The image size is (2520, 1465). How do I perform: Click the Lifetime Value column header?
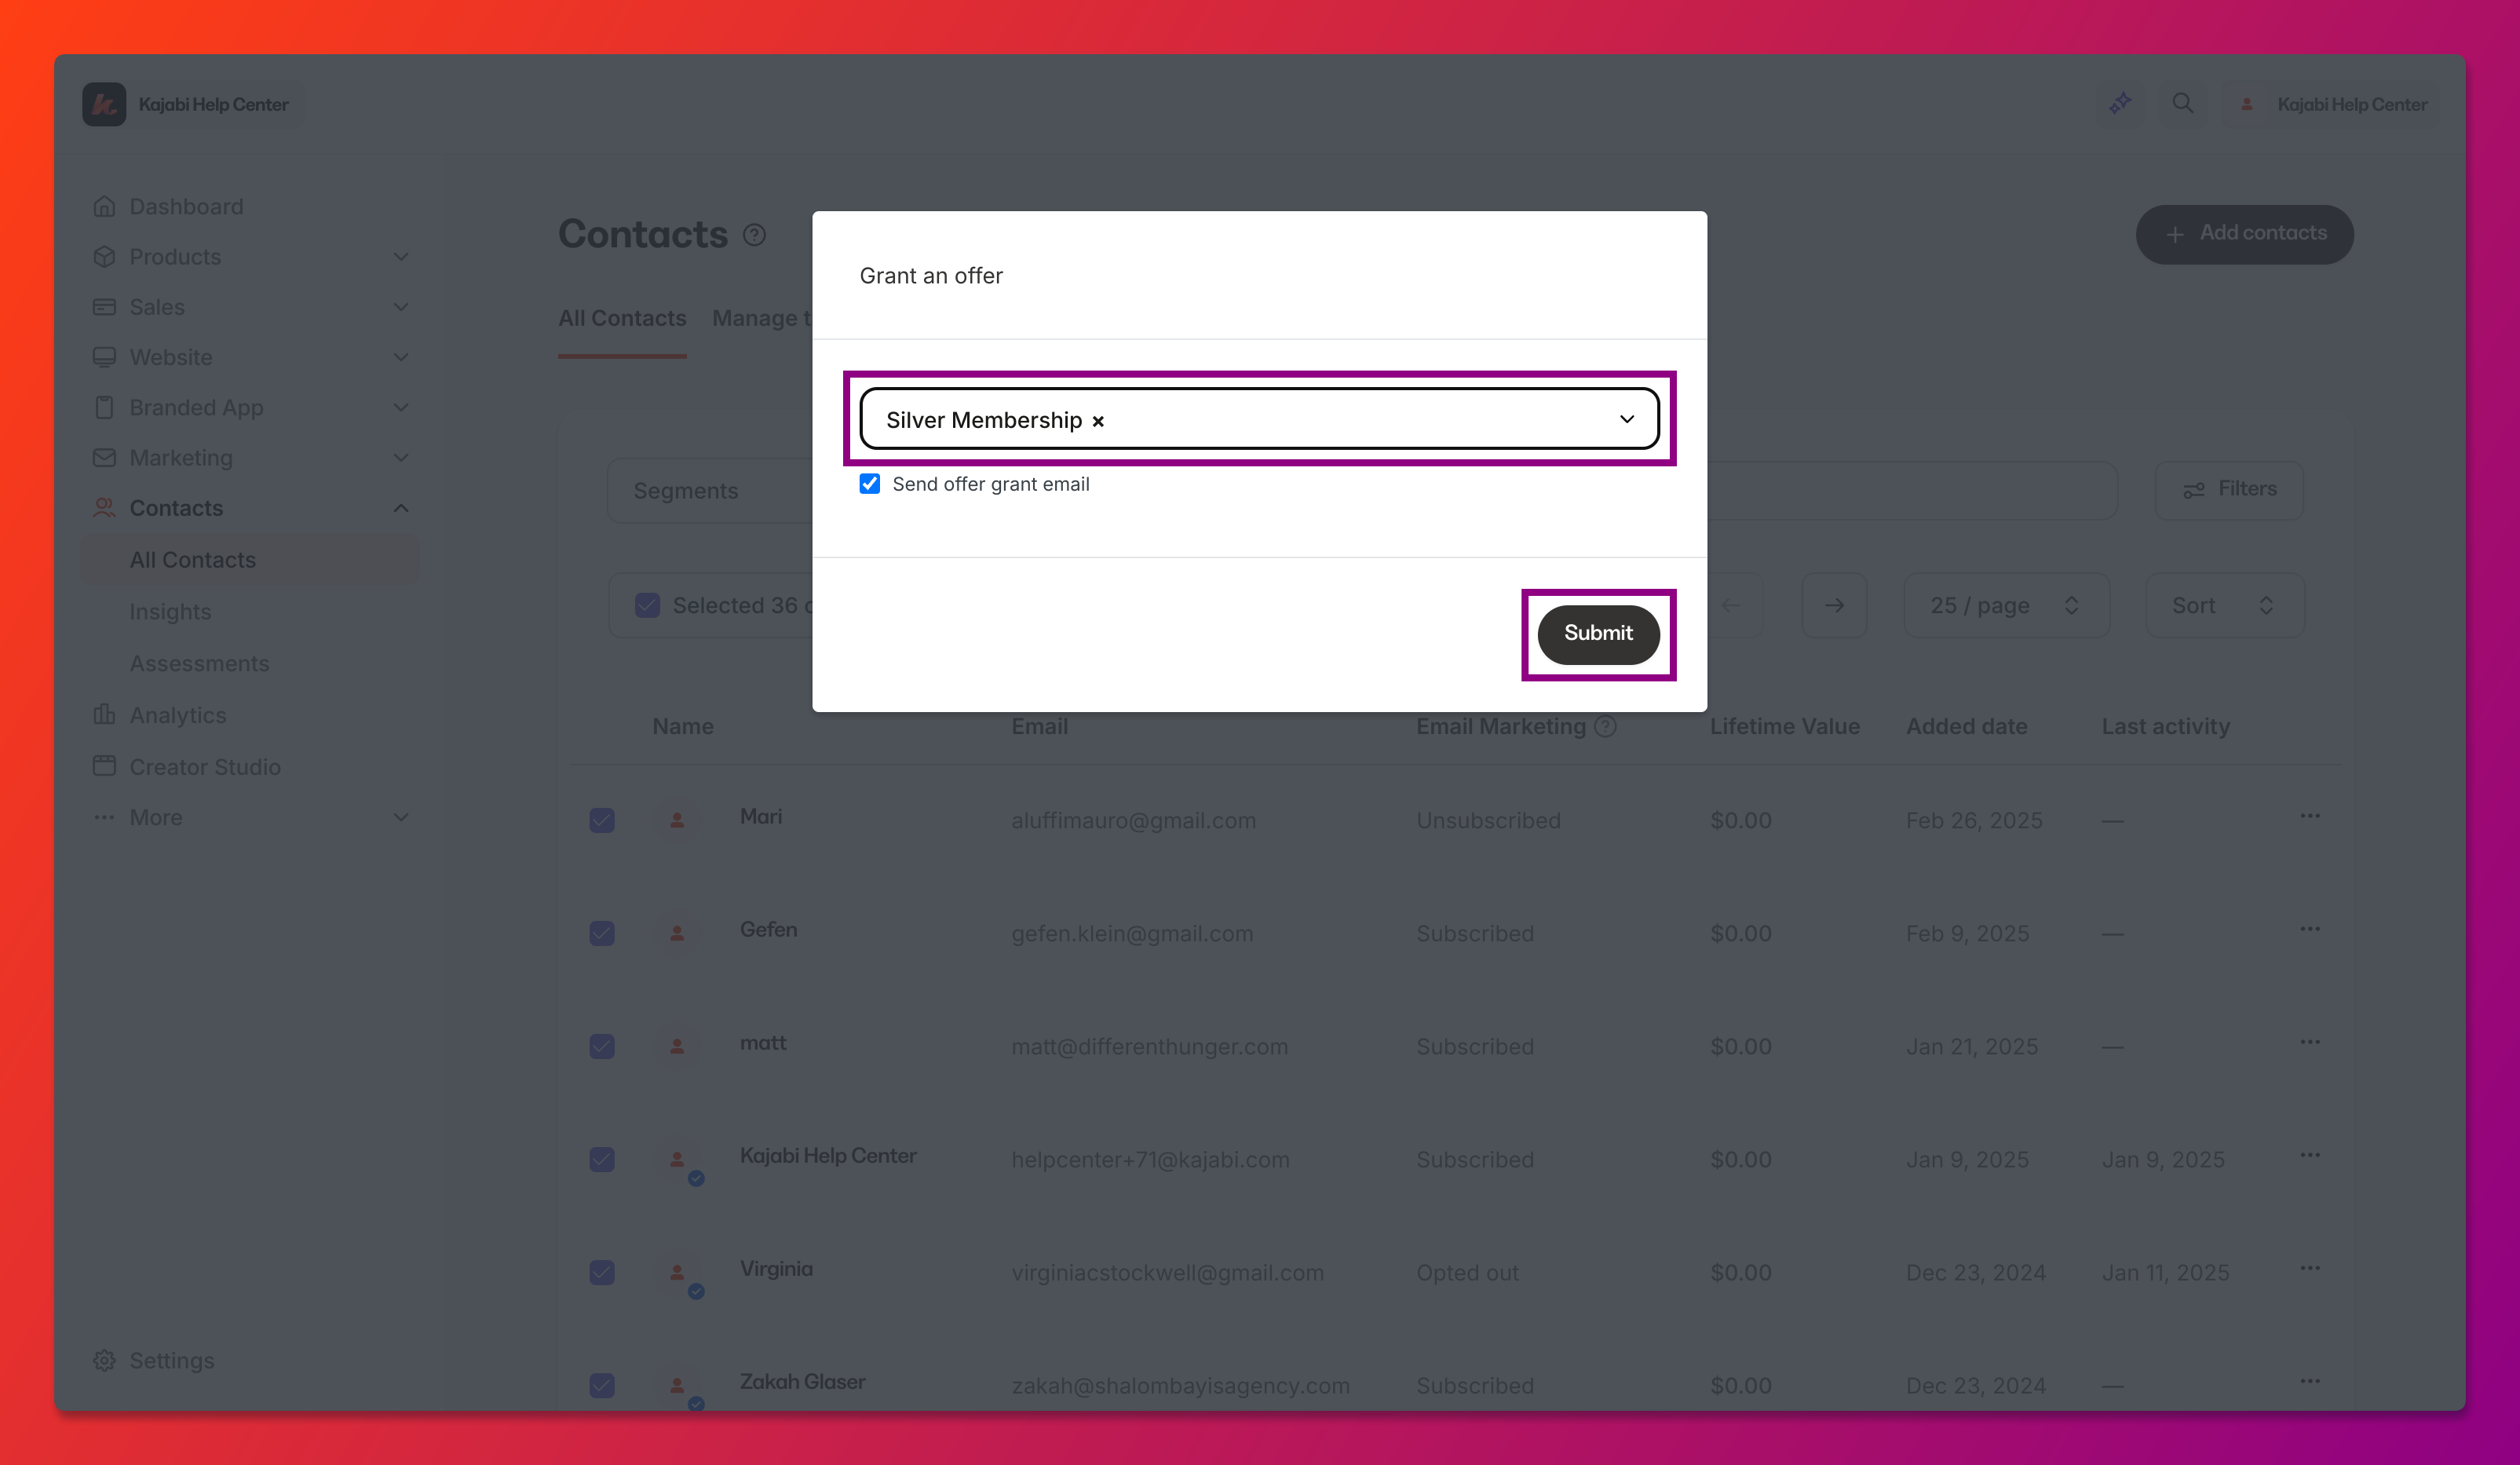[x=1784, y=726]
